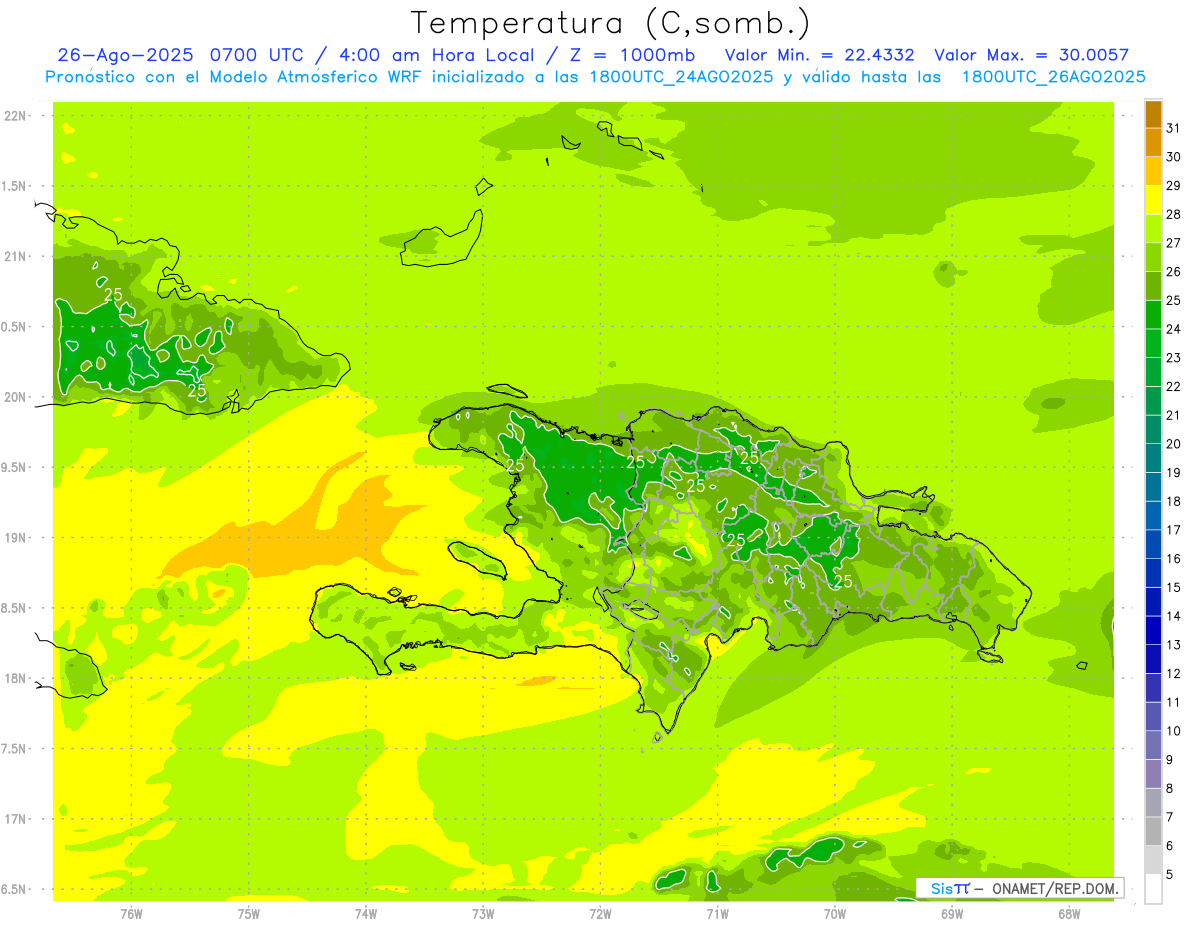This screenshot has height=927, width=1200.
Task: Click the title "Temperatura (C,somb.)"
Action: pos(611,24)
